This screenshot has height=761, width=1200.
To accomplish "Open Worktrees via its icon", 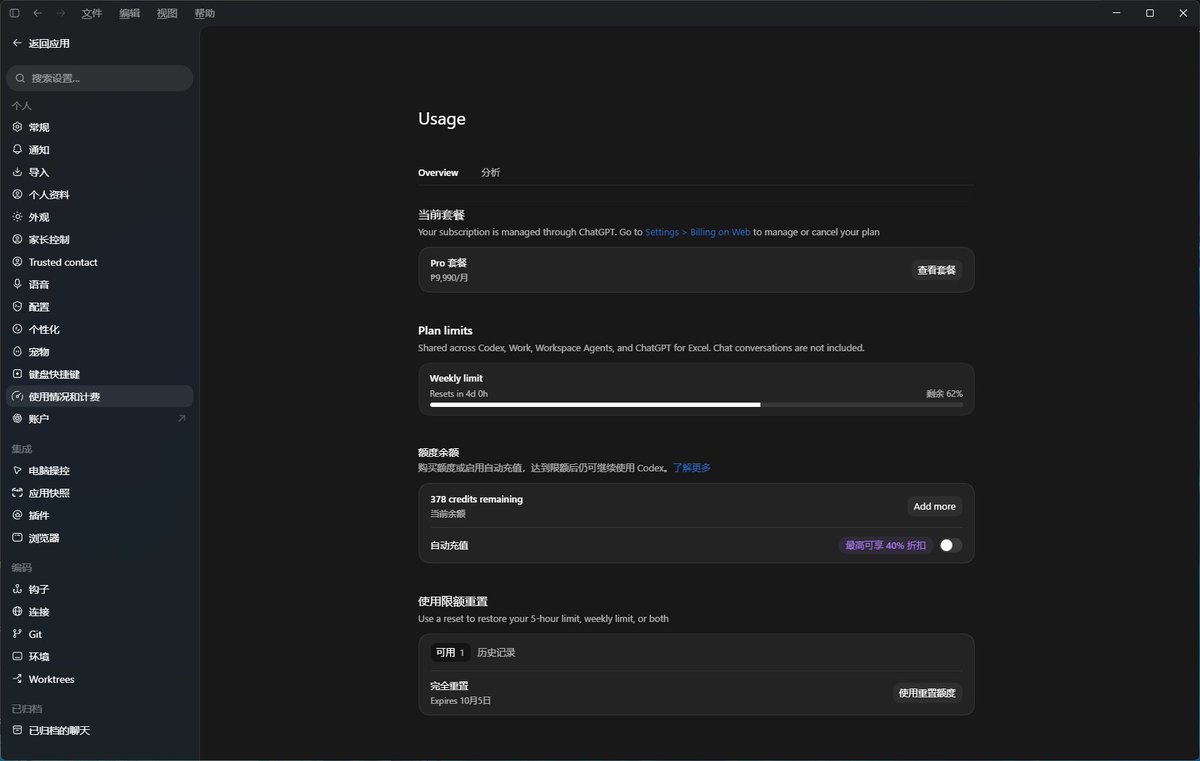I will coord(17,679).
